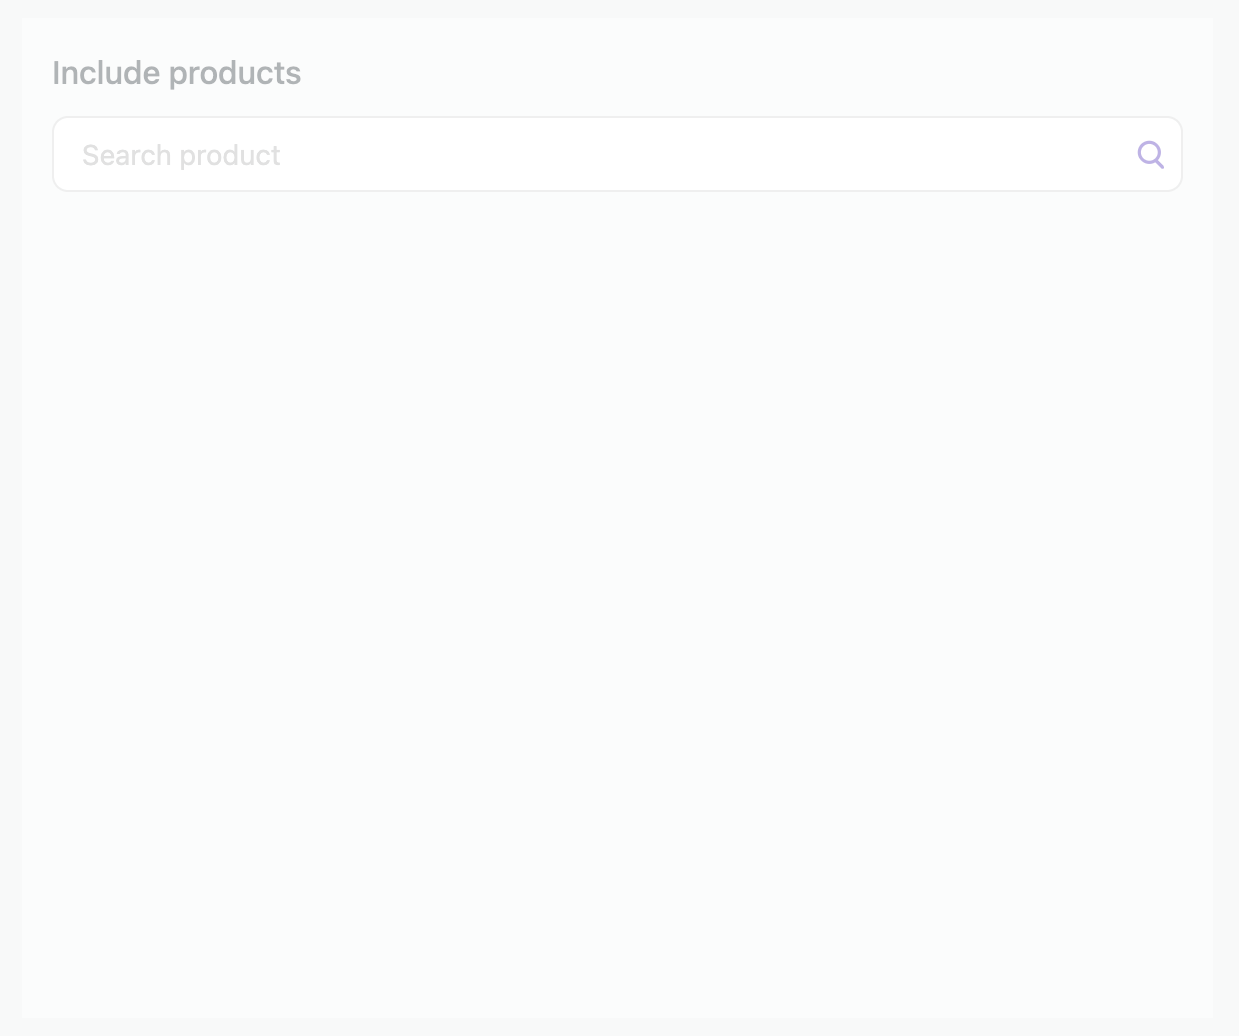This screenshot has height=1036, width=1239.
Task: Click the word Include in the heading
Action: 106,73
